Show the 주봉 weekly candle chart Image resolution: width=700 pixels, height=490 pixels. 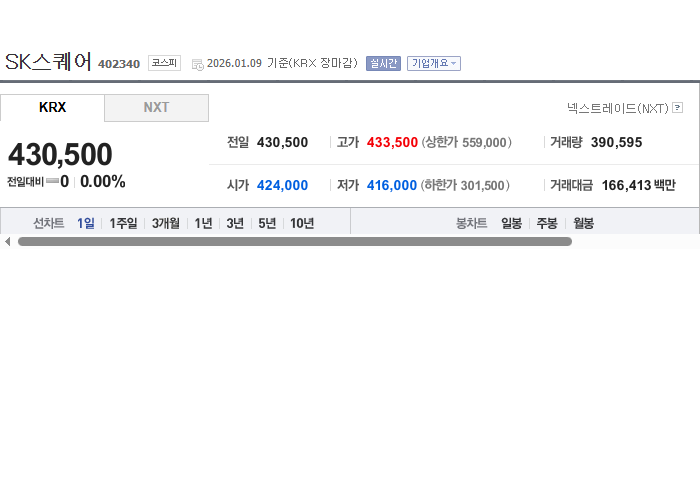[x=547, y=223]
